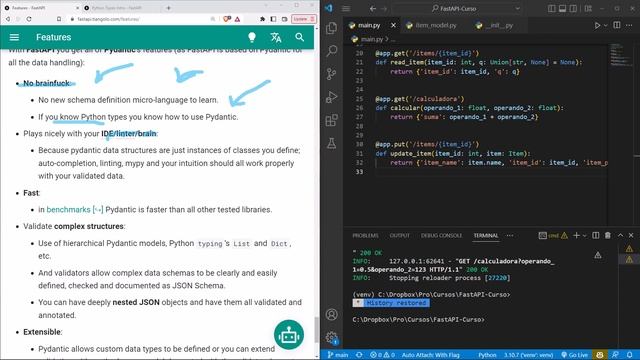Image resolution: width=640 pixels, height=360 pixels.
Task: Open the benchmarks link
Action: (x=75, y=209)
